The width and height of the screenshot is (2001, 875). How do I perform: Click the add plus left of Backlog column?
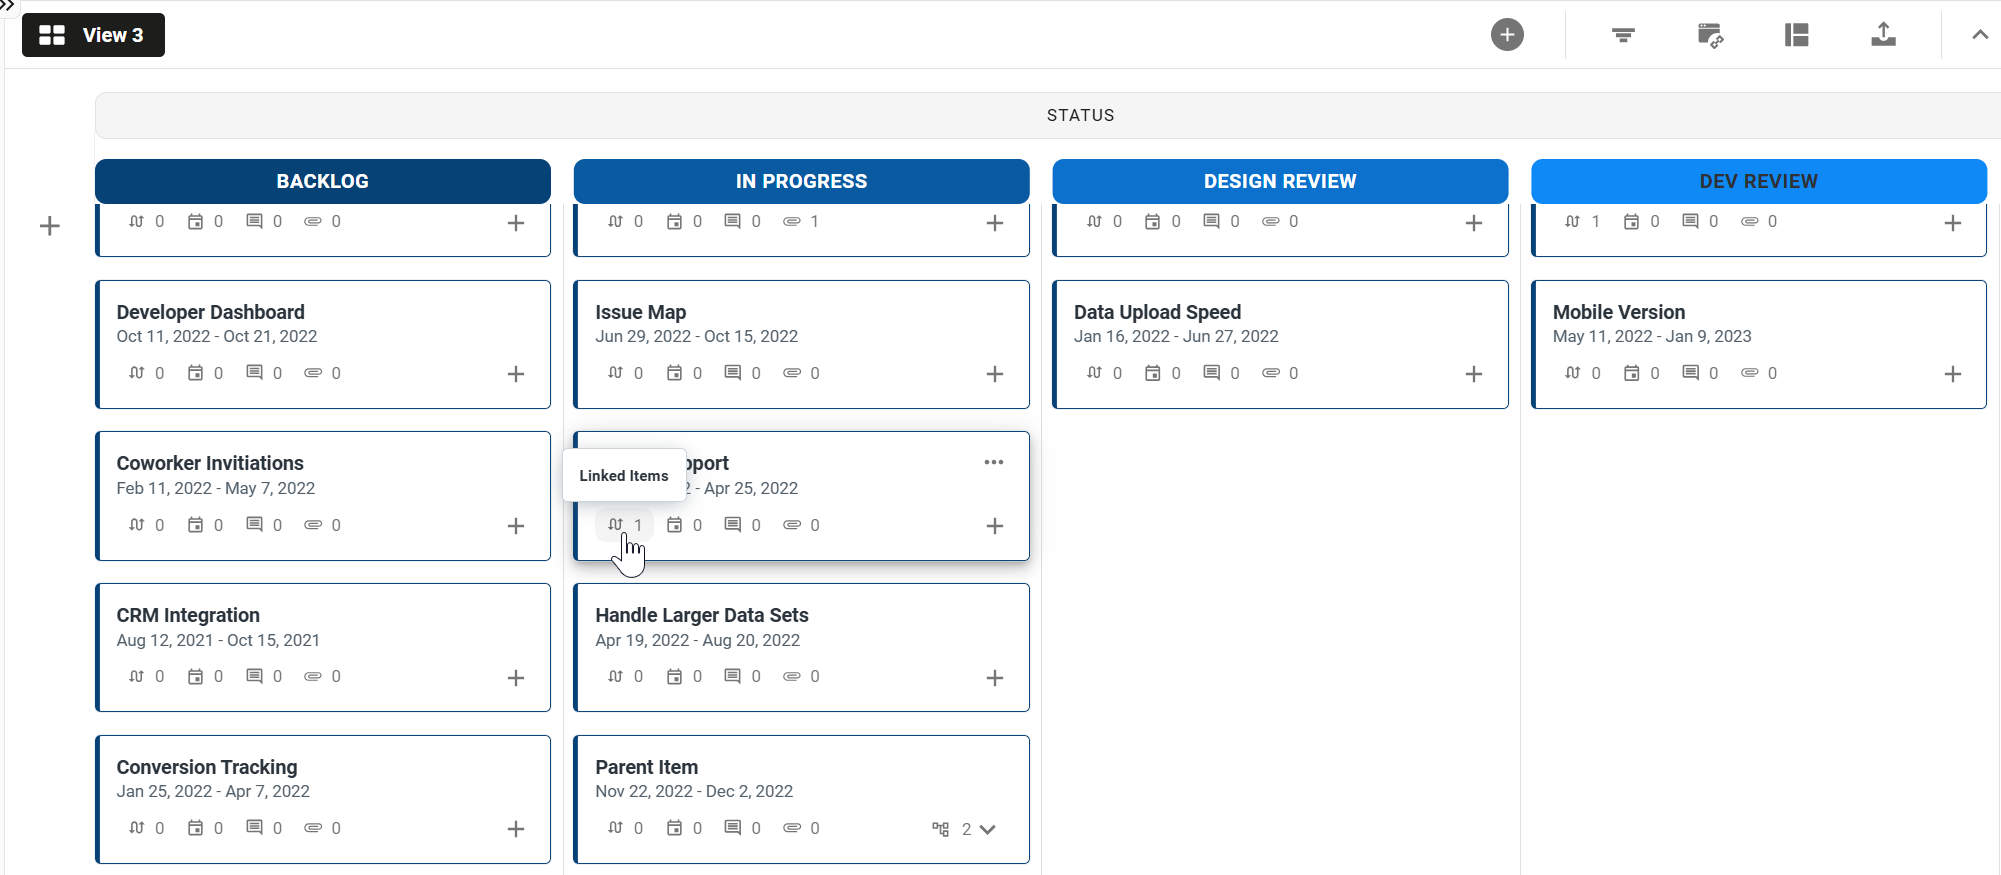coord(50,226)
